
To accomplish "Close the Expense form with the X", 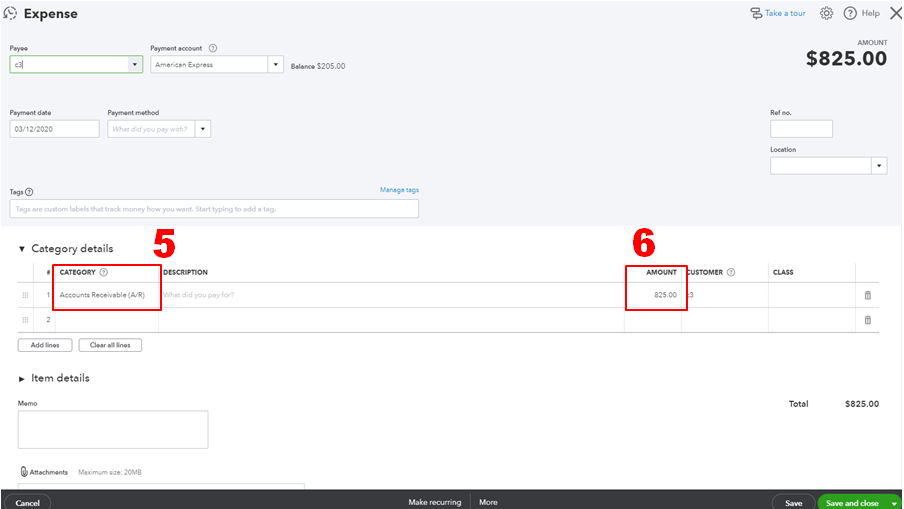I will [x=896, y=13].
